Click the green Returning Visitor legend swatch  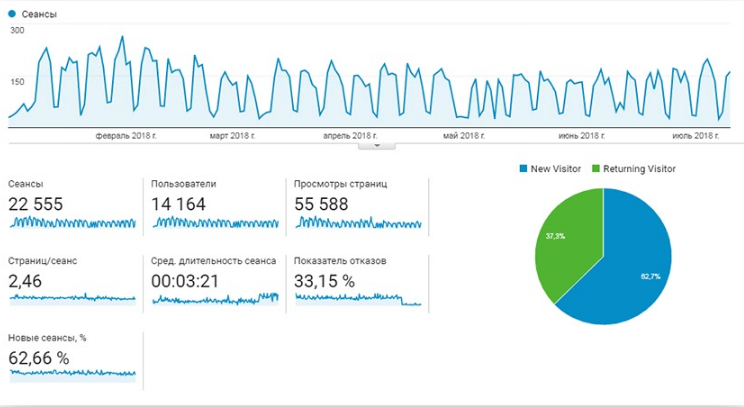(596, 168)
